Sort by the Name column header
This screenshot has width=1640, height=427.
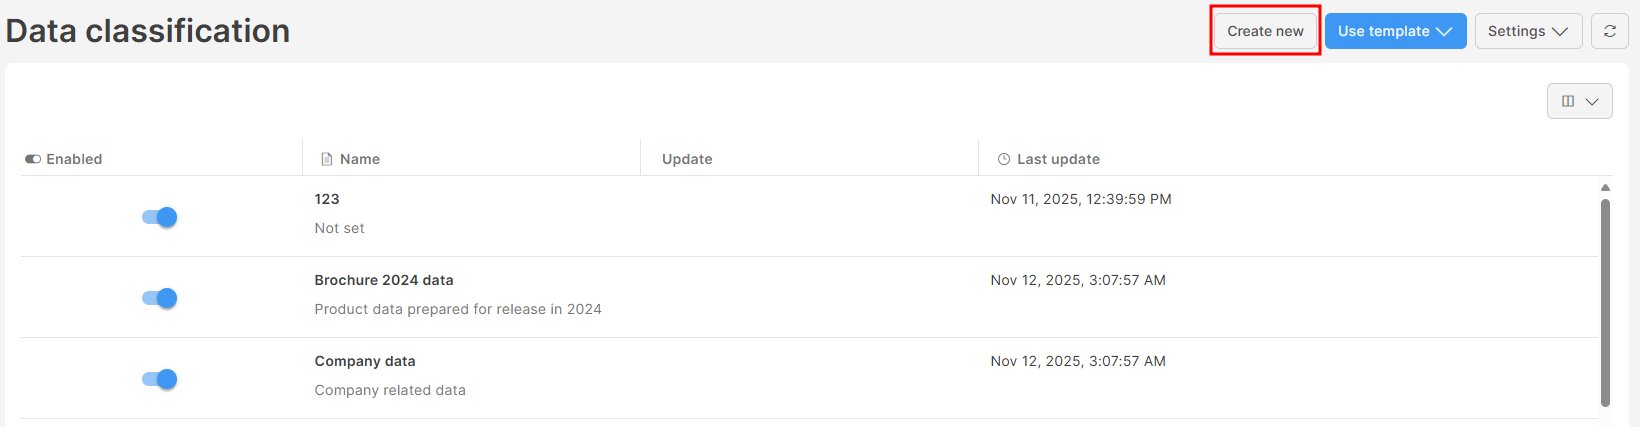(x=360, y=159)
